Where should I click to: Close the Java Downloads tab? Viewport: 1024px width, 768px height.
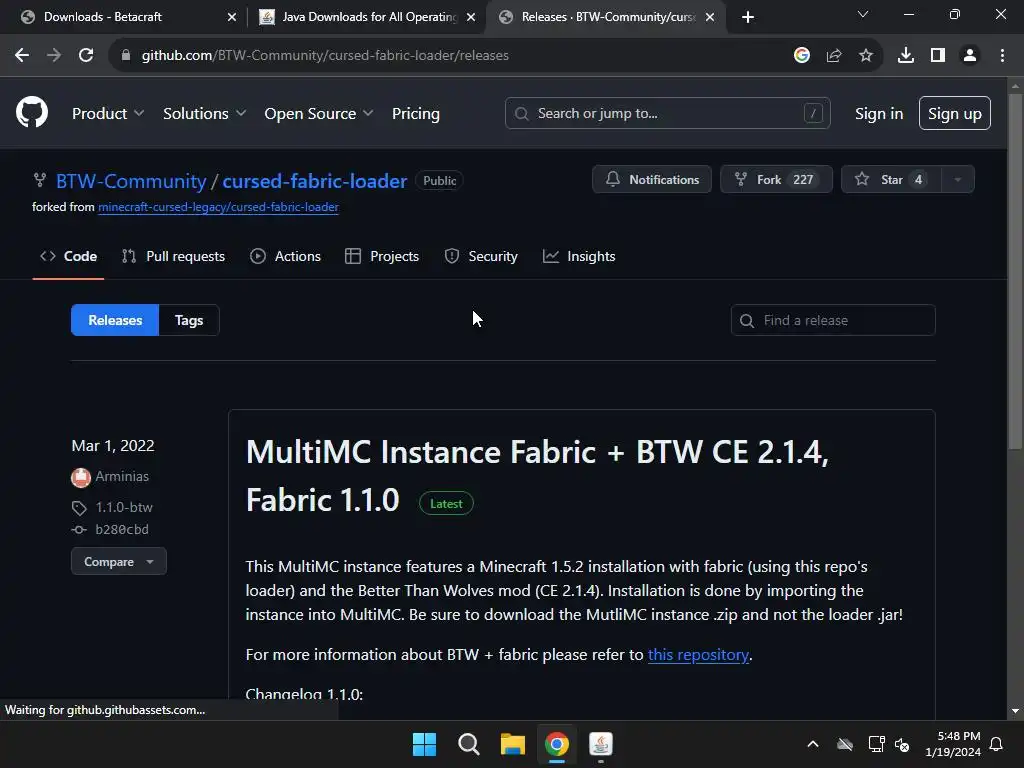point(471,17)
